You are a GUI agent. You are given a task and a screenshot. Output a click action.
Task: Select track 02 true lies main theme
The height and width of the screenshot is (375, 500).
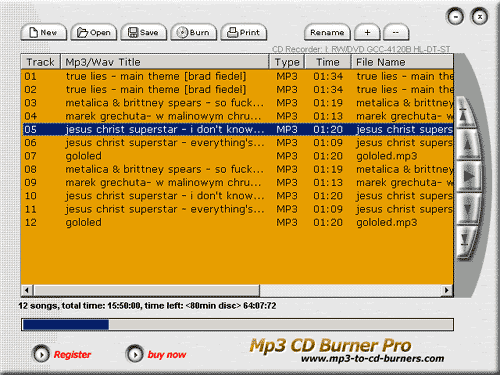pyautogui.click(x=237, y=90)
